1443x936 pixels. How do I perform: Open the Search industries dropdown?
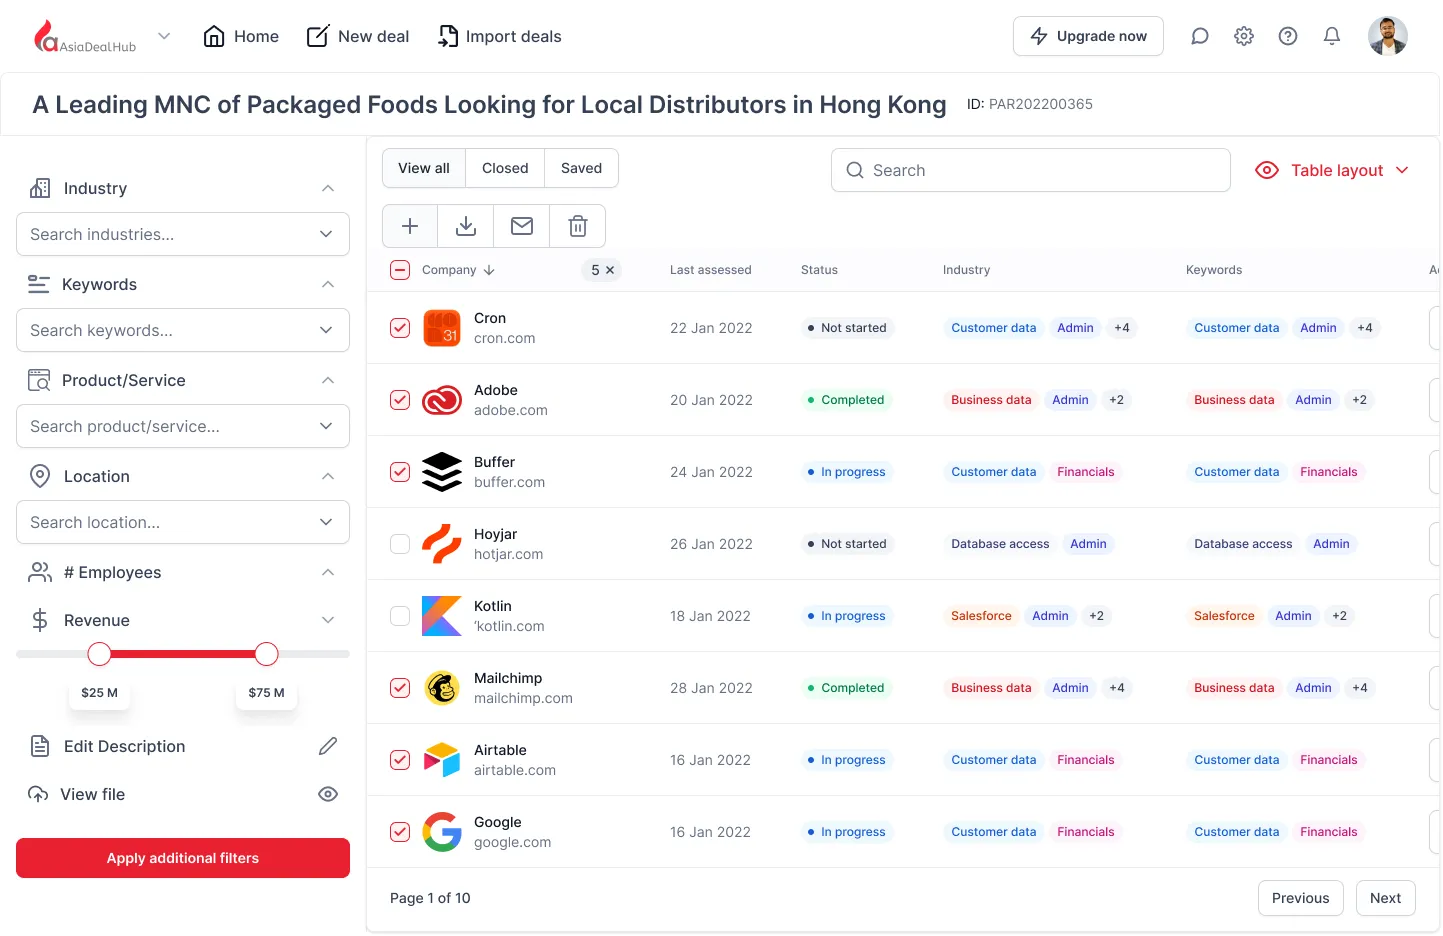coord(183,234)
